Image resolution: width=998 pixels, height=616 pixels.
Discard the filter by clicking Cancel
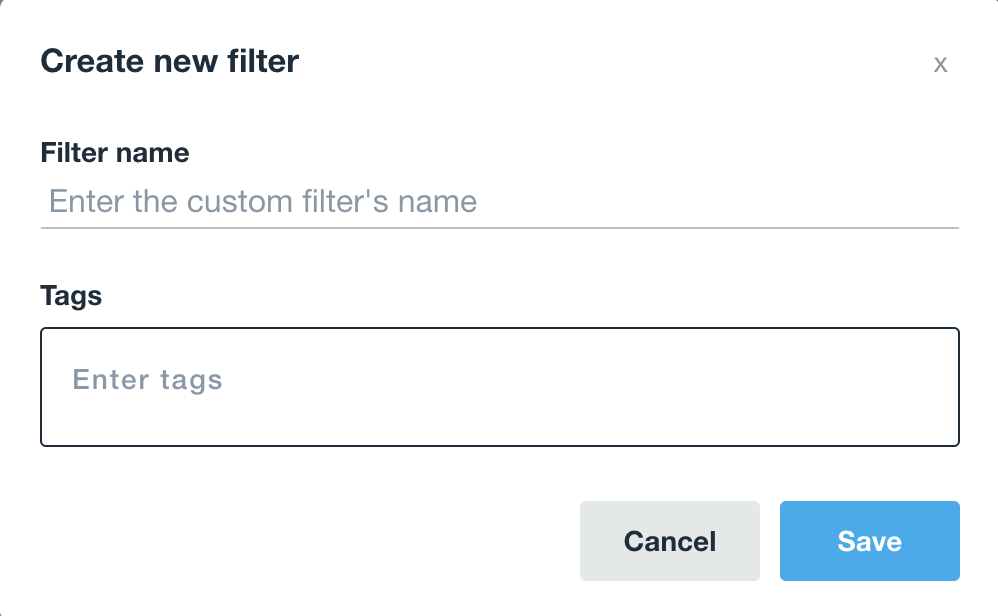[669, 541]
